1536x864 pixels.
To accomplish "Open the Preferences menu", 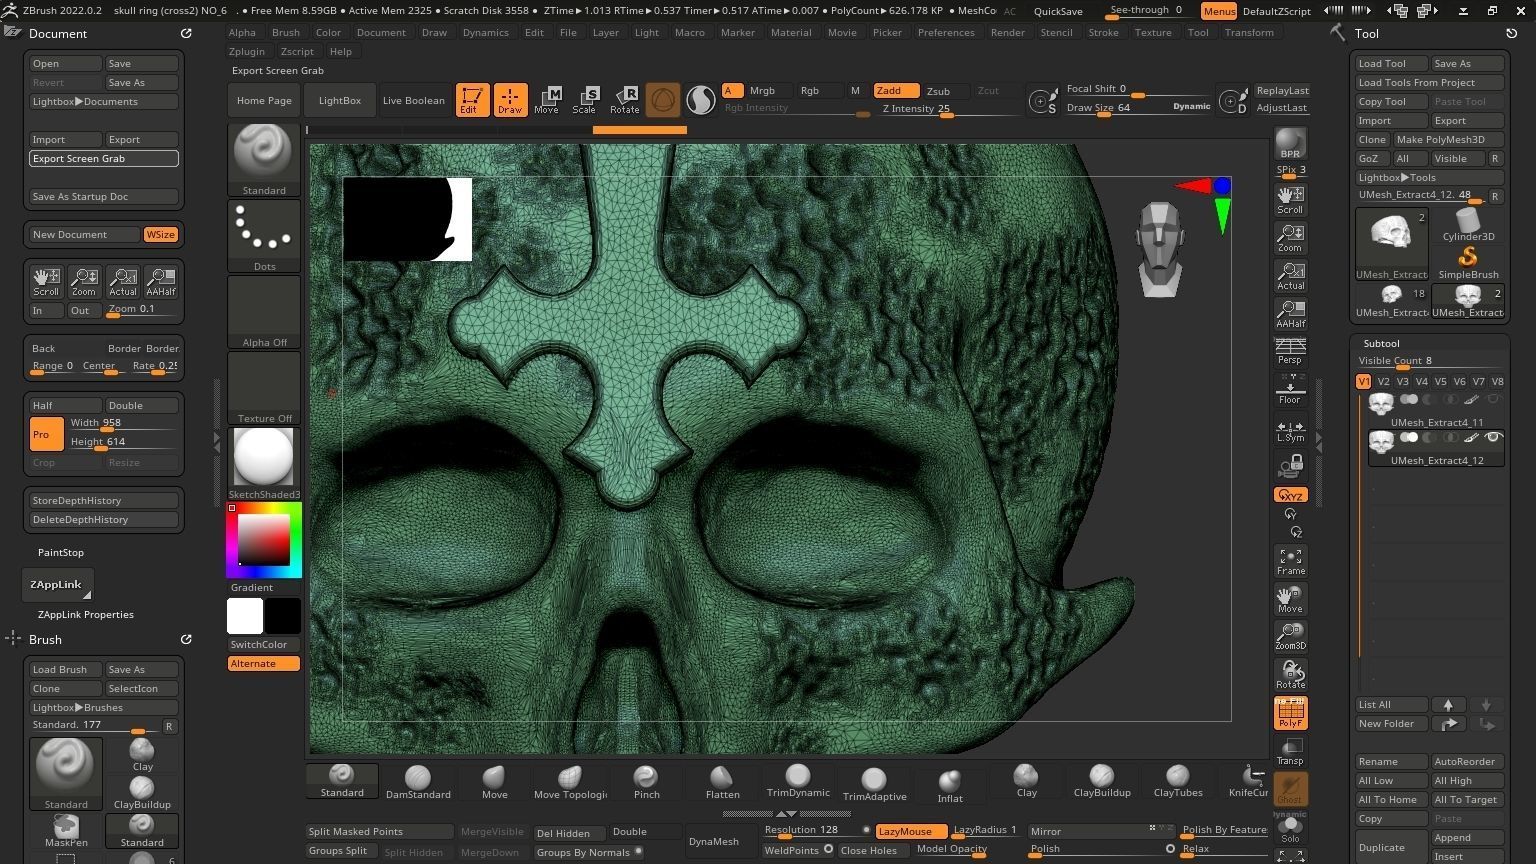I will tap(946, 33).
